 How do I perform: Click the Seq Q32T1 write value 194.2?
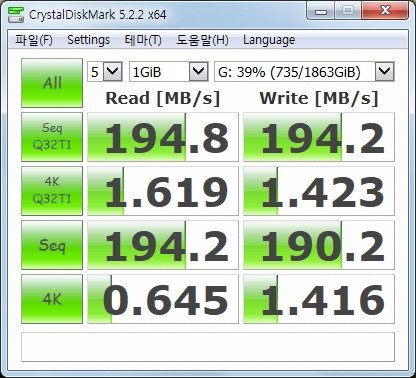(x=319, y=137)
